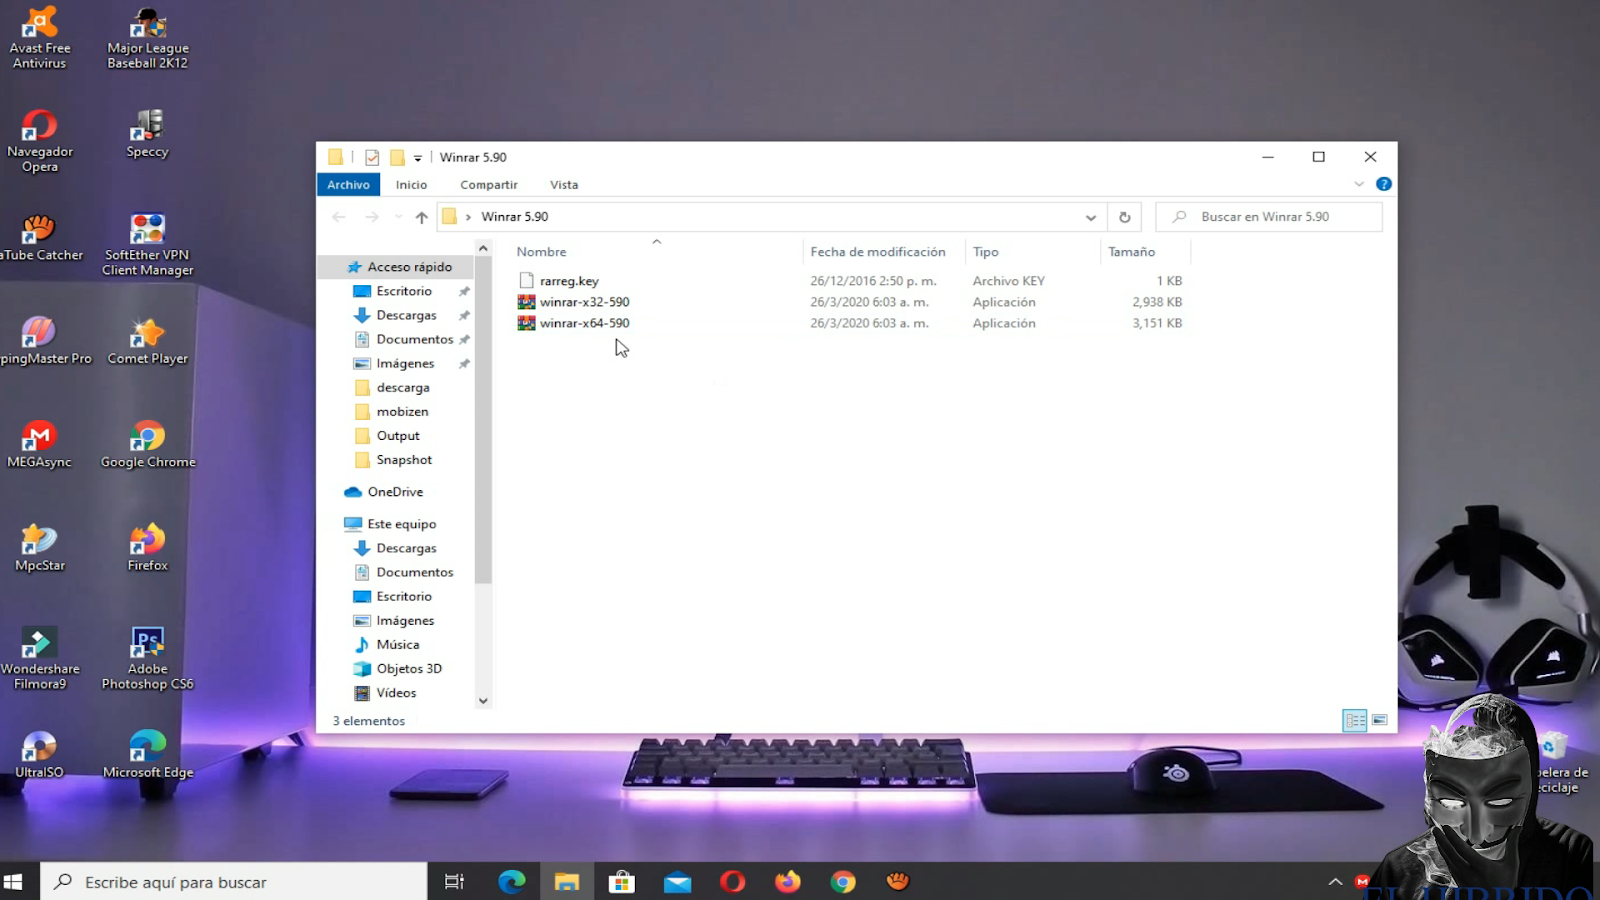Screen dimensions: 1600x900
Task: Open aTube Catcher desktop icon
Action: 40,238
